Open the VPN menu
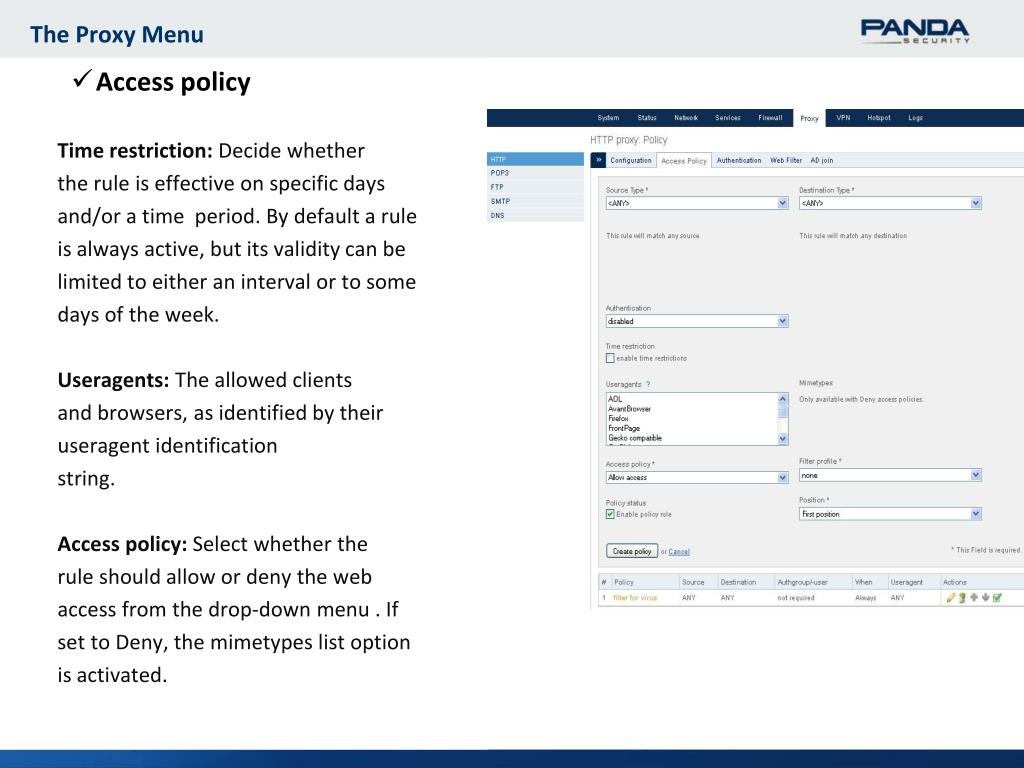Viewport: 1024px width, 768px height. click(x=843, y=118)
